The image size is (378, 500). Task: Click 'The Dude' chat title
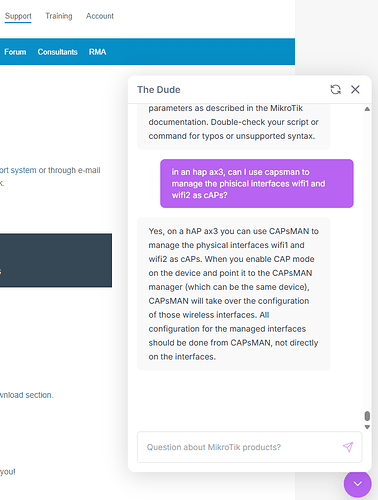(x=159, y=90)
